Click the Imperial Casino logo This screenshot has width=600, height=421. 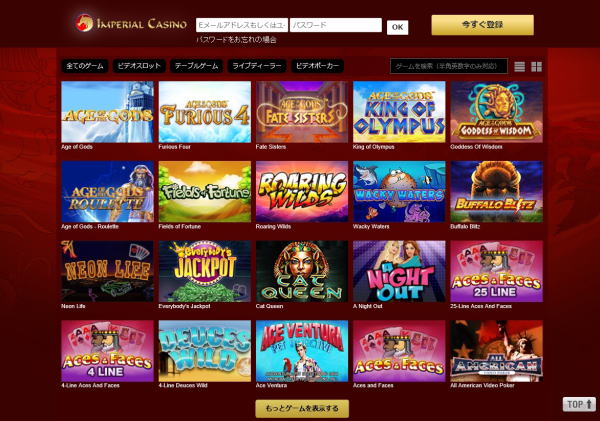tap(131, 23)
